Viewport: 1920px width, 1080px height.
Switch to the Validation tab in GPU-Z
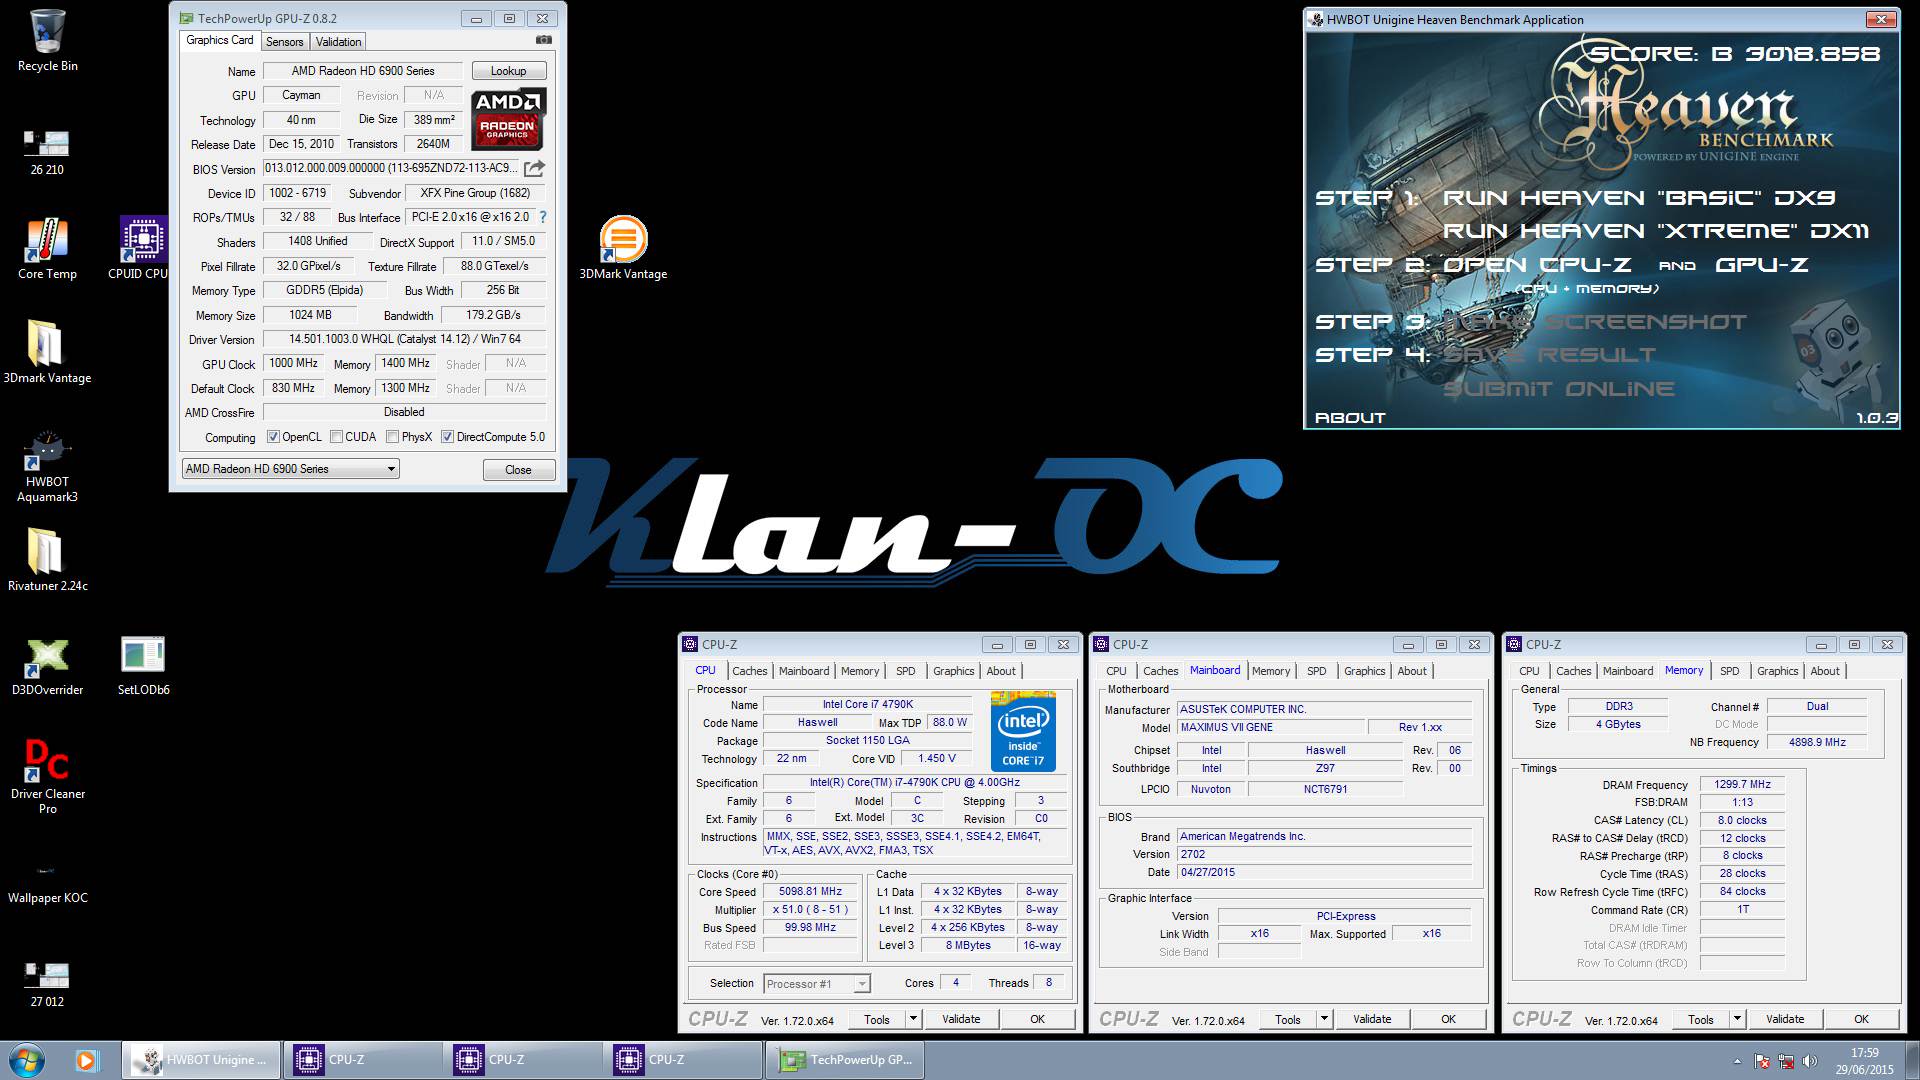coord(338,42)
